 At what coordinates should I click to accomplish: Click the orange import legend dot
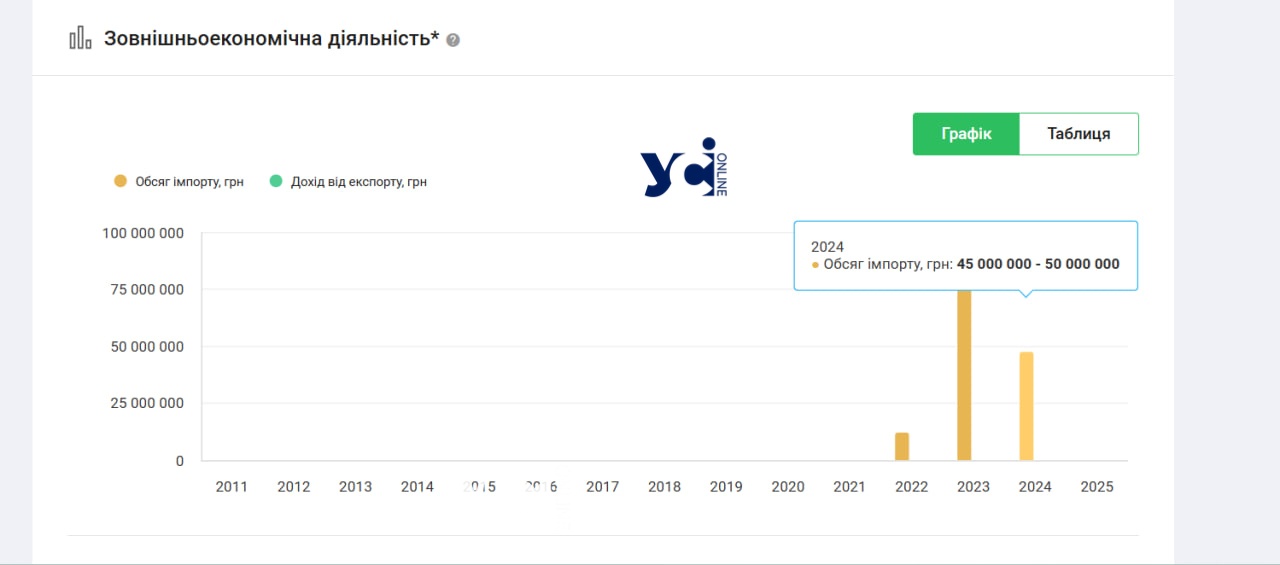(x=120, y=181)
